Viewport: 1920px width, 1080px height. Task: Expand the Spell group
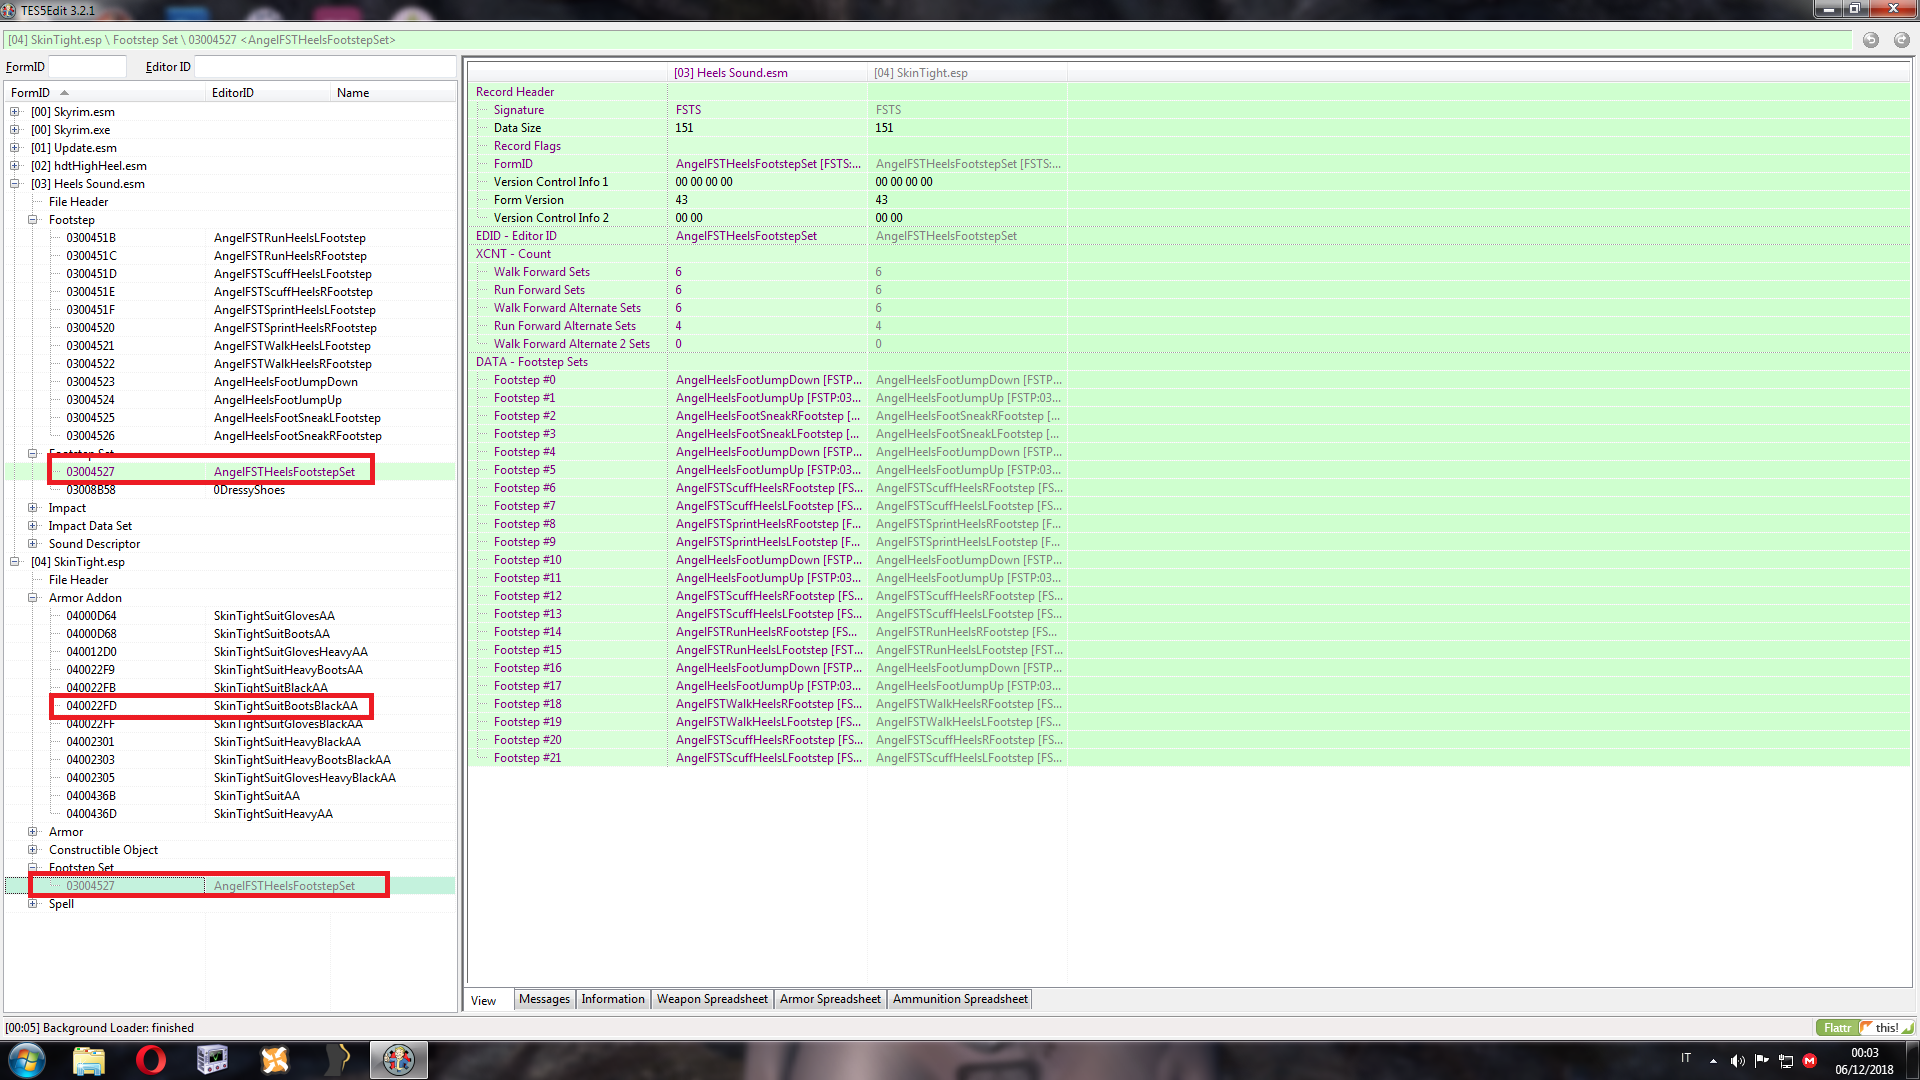coord(33,904)
